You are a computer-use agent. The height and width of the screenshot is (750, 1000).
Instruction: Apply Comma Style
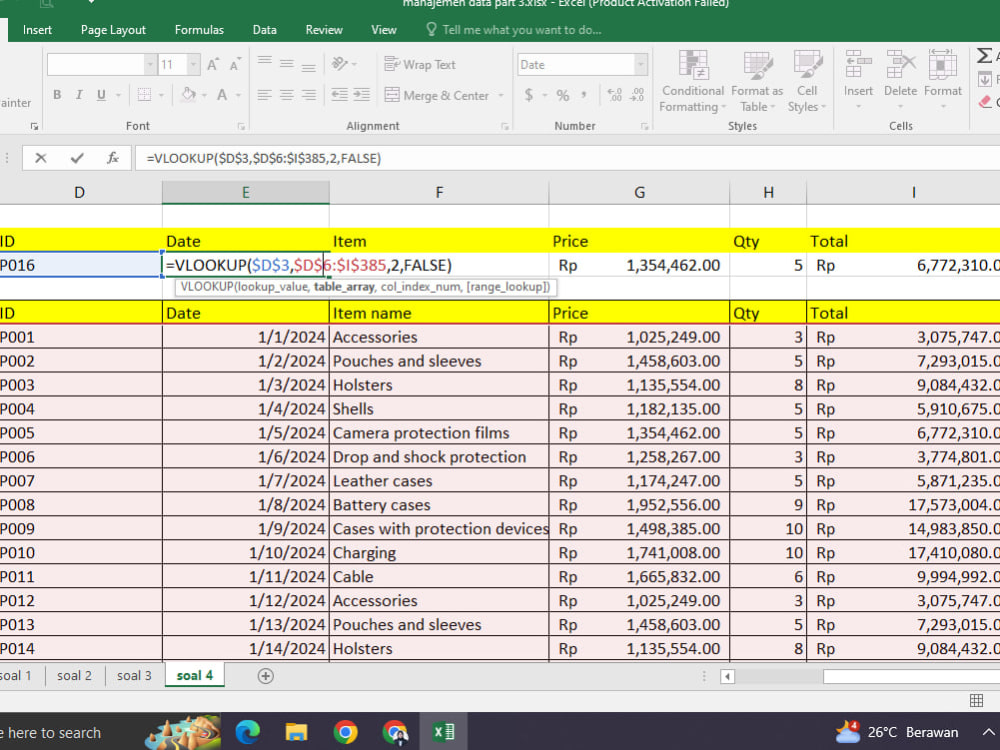click(x=584, y=95)
